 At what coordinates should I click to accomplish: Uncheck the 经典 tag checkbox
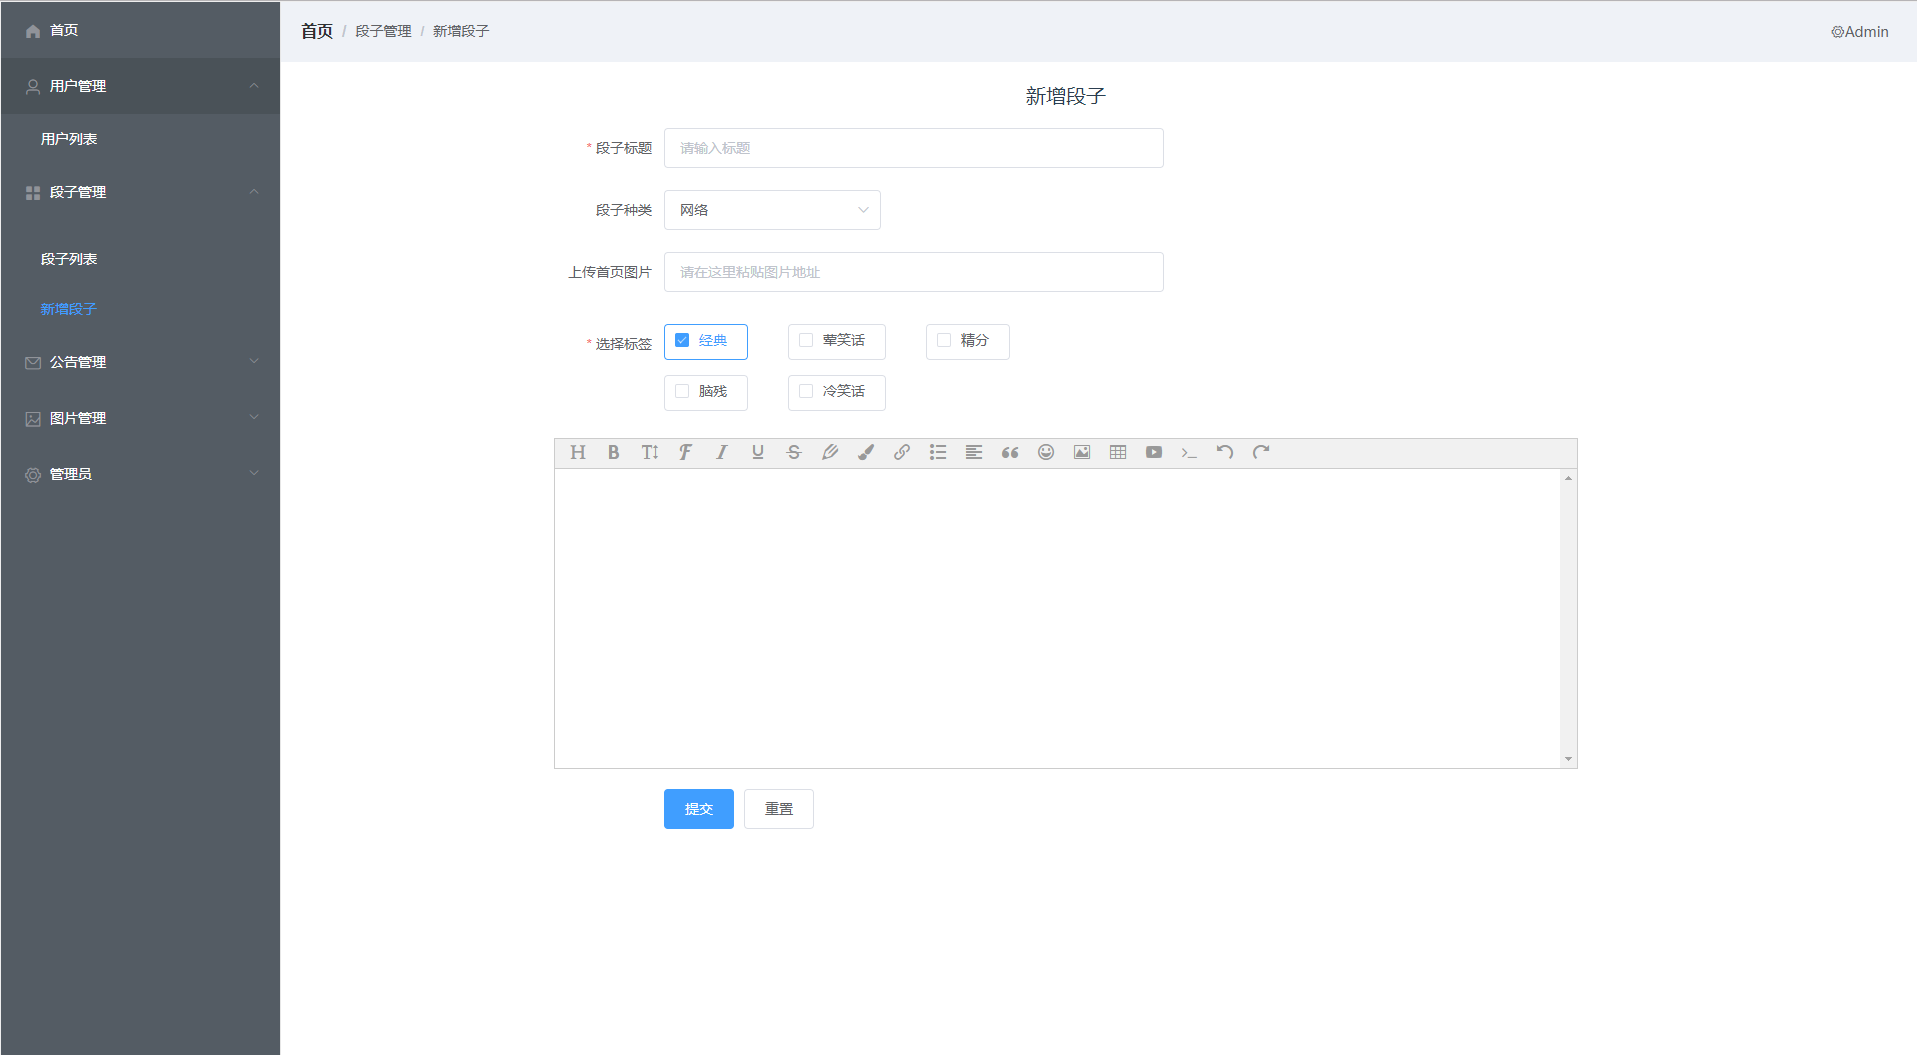pyautogui.click(x=682, y=340)
